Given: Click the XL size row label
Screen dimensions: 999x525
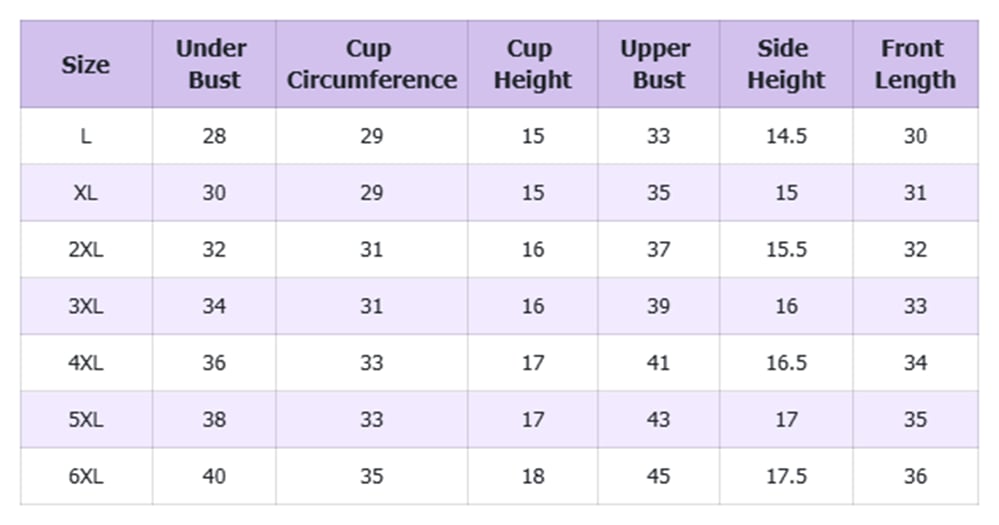Looking at the screenshot, I should [x=86, y=192].
